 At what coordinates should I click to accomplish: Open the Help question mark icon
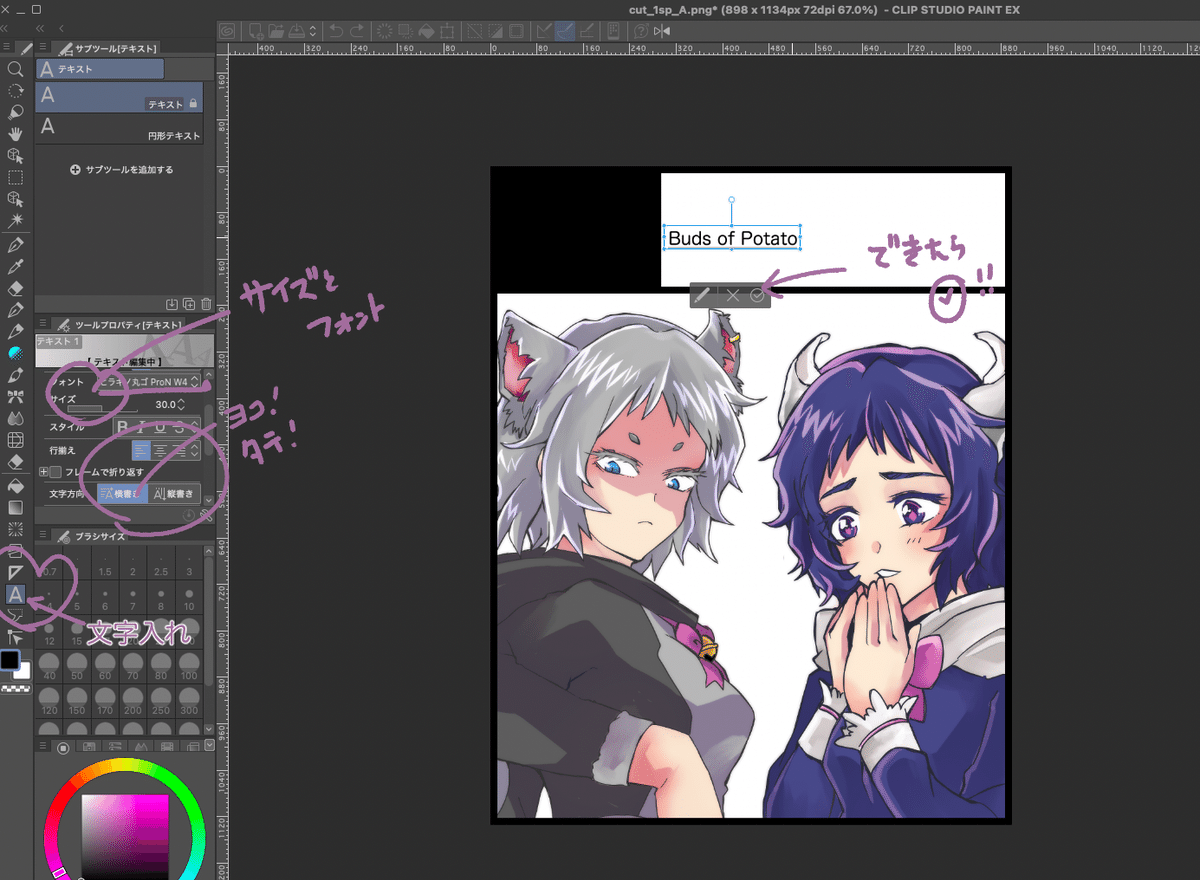(x=641, y=31)
